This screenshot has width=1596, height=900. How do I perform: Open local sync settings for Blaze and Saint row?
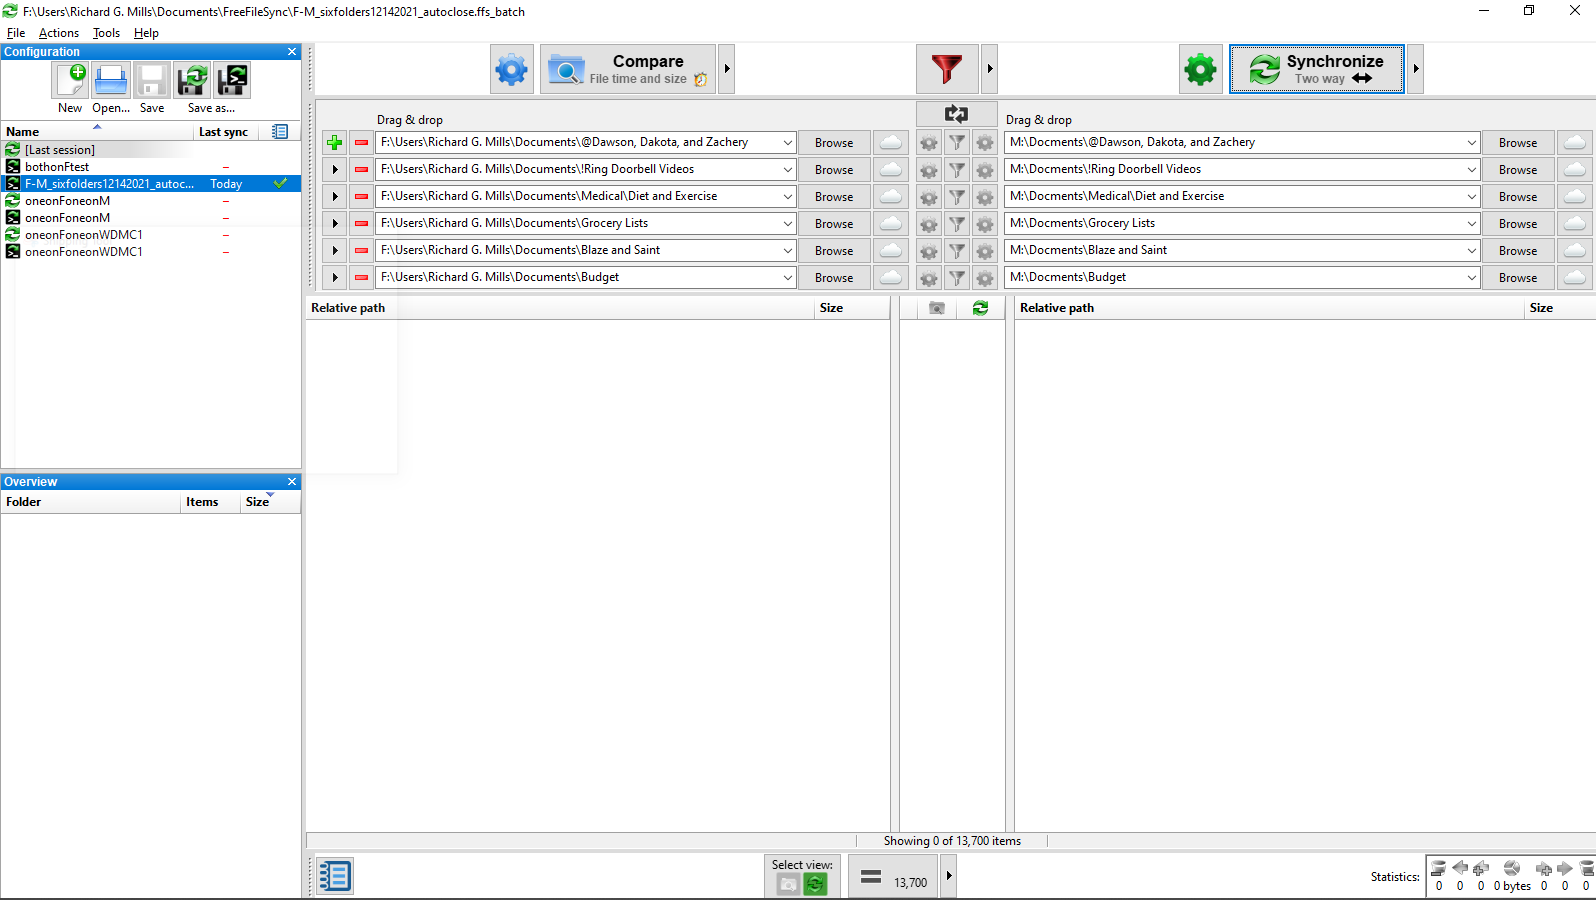coord(985,251)
